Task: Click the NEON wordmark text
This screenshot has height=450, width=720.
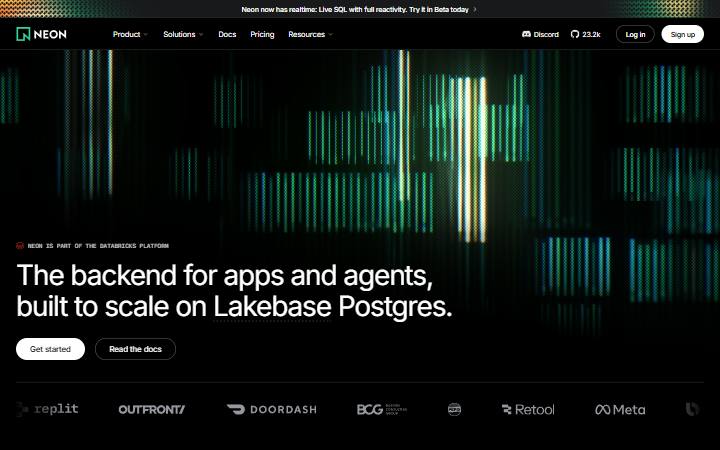Action: click(x=50, y=34)
